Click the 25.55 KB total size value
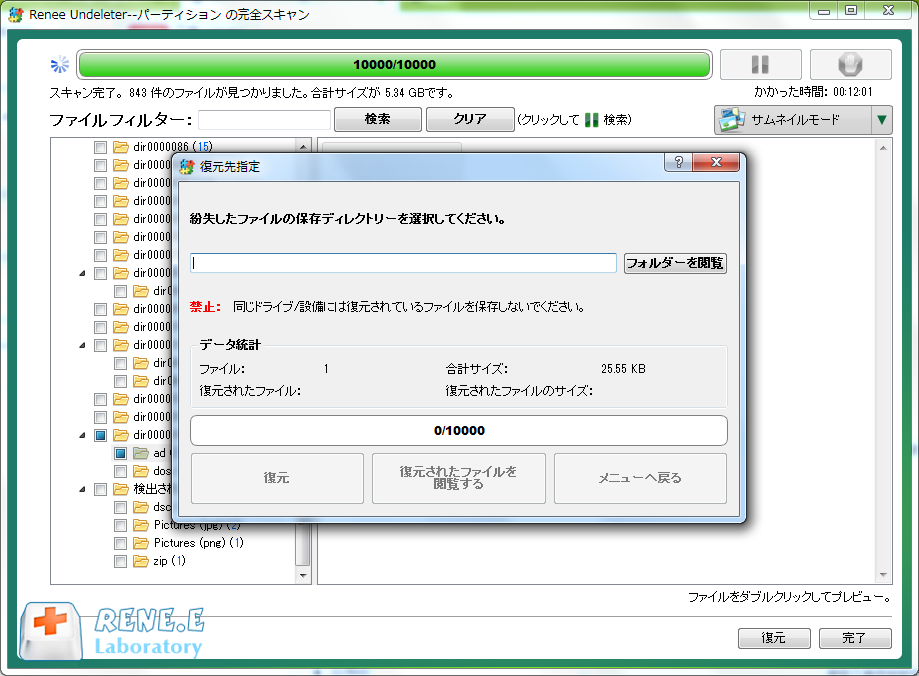The height and width of the screenshot is (676, 919). coord(623,369)
